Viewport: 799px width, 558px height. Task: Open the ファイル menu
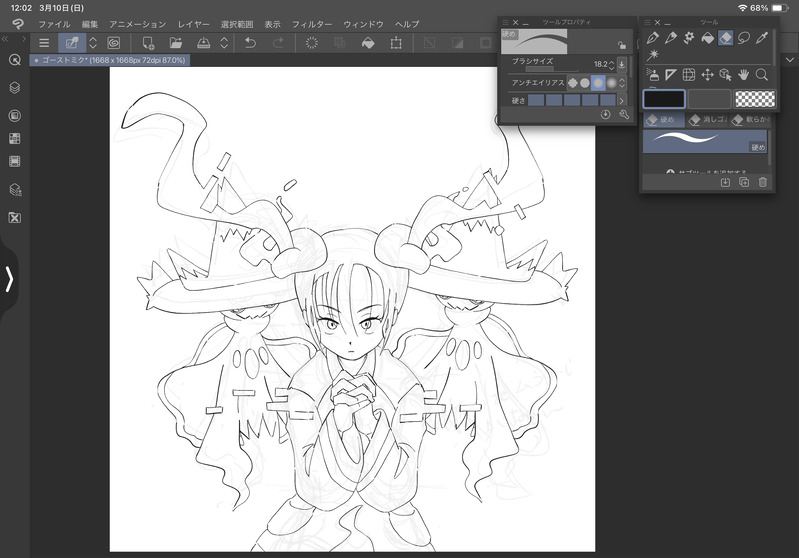click(x=55, y=24)
